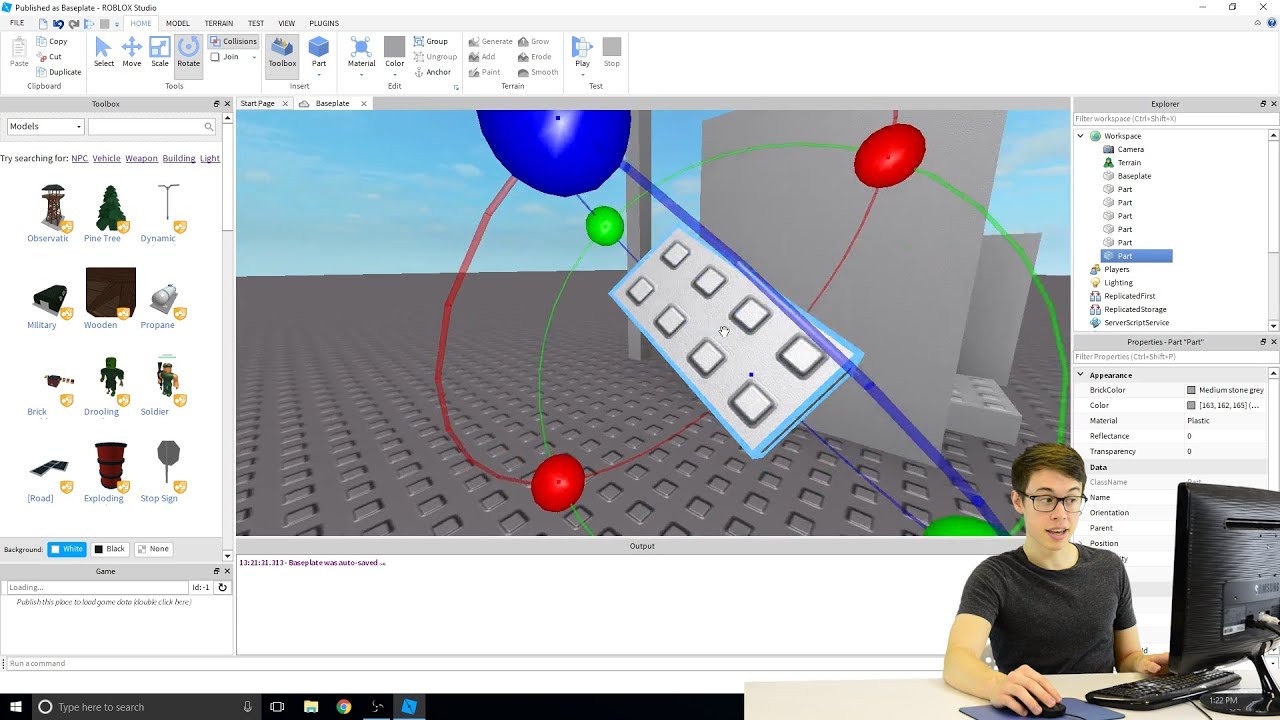
Task: Collapse the Appearance properties section
Action: pyautogui.click(x=1081, y=375)
